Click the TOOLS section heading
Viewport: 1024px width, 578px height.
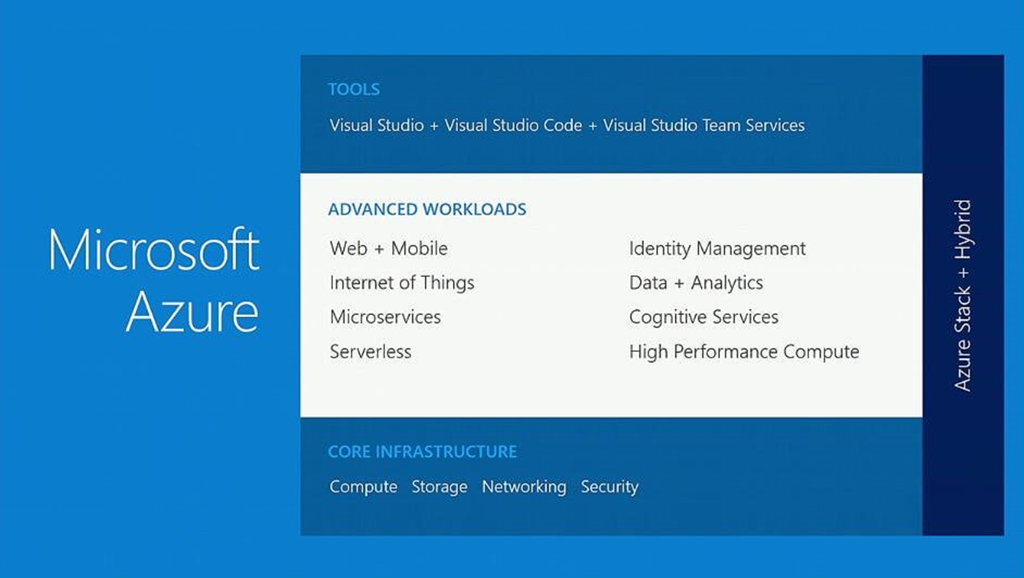pos(354,89)
